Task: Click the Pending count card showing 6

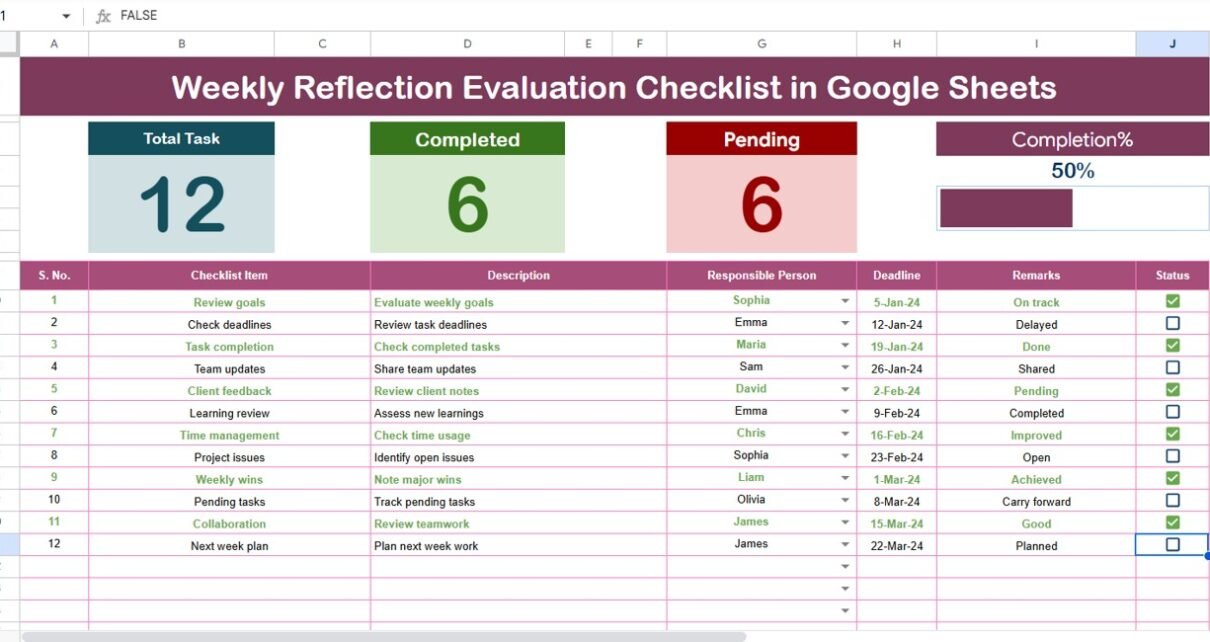Action: pyautogui.click(x=761, y=204)
